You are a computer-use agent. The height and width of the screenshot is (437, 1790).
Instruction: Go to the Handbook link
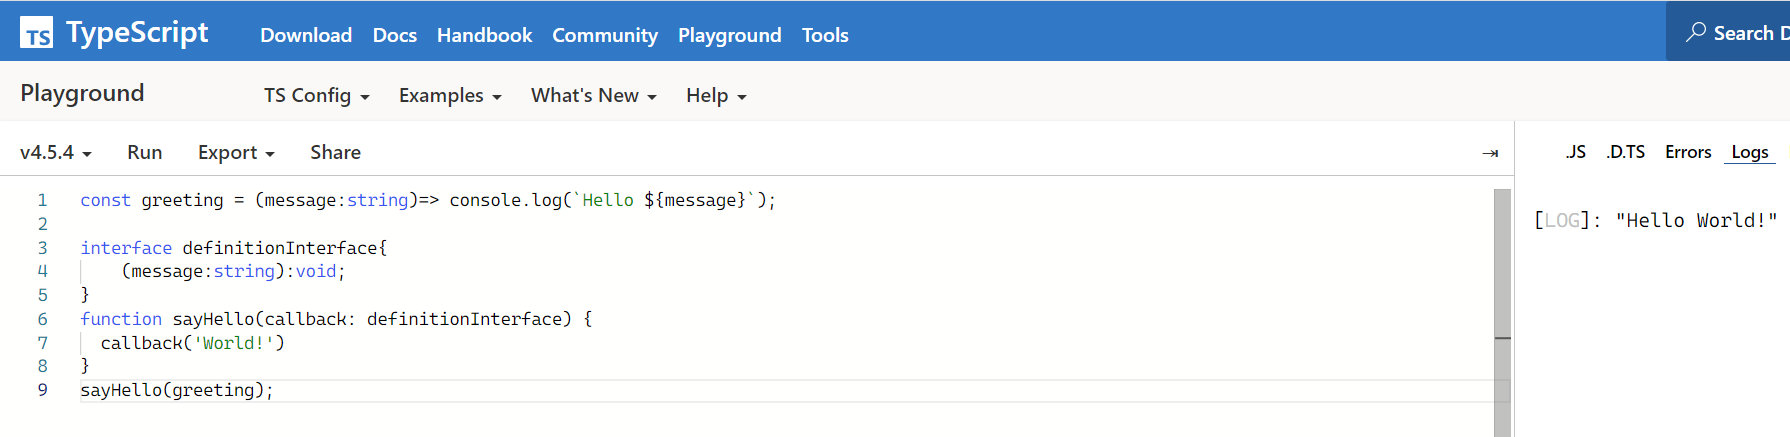484,35
